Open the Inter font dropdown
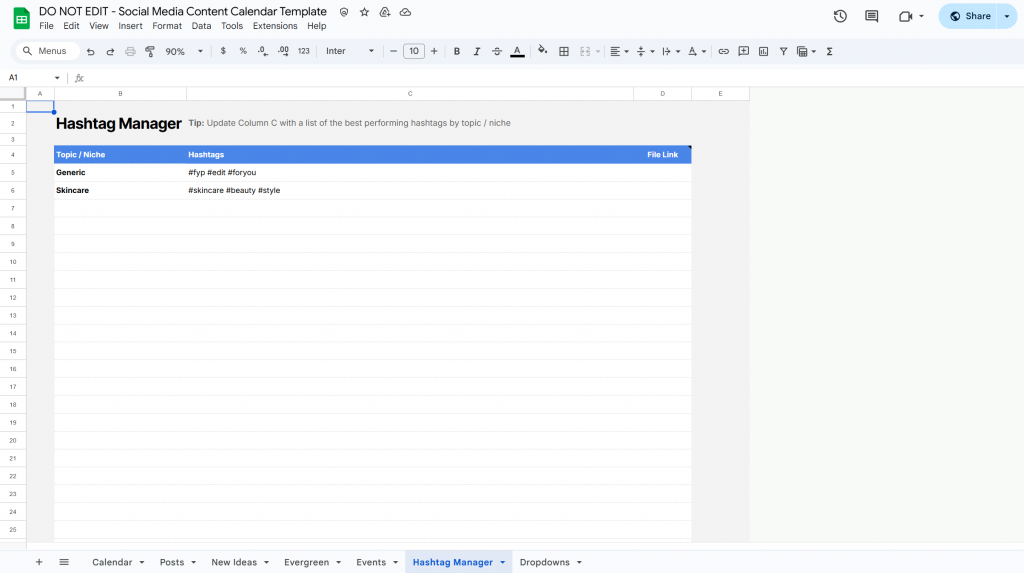Image resolution: width=1024 pixels, height=573 pixels. click(350, 51)
